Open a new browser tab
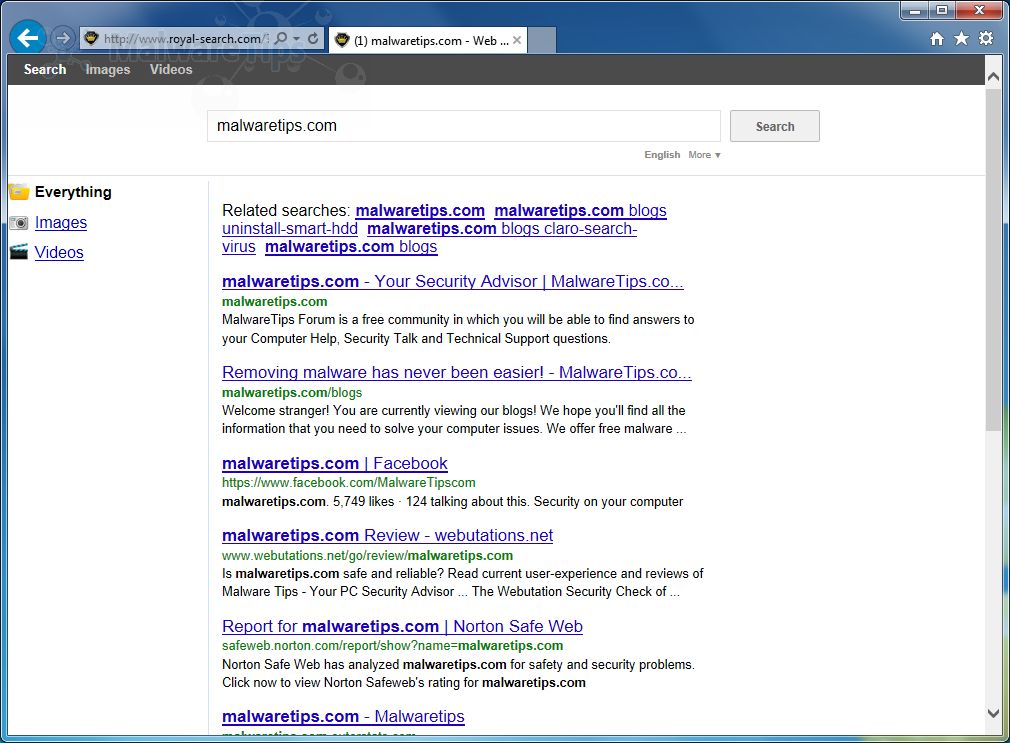The height and width of the screenshot is (743, 1010). [x=539, y=40]
